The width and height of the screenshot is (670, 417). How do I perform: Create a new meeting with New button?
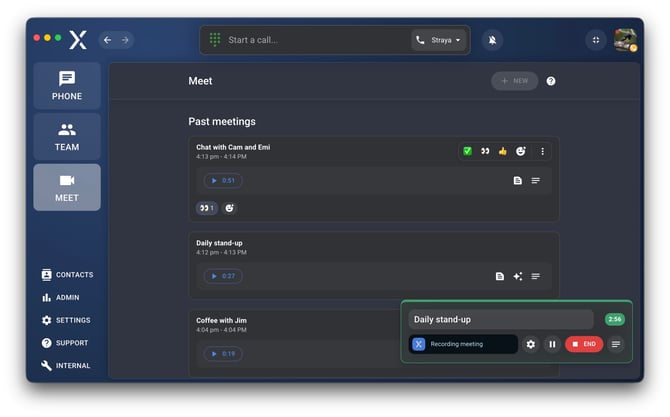coord(514,81)
